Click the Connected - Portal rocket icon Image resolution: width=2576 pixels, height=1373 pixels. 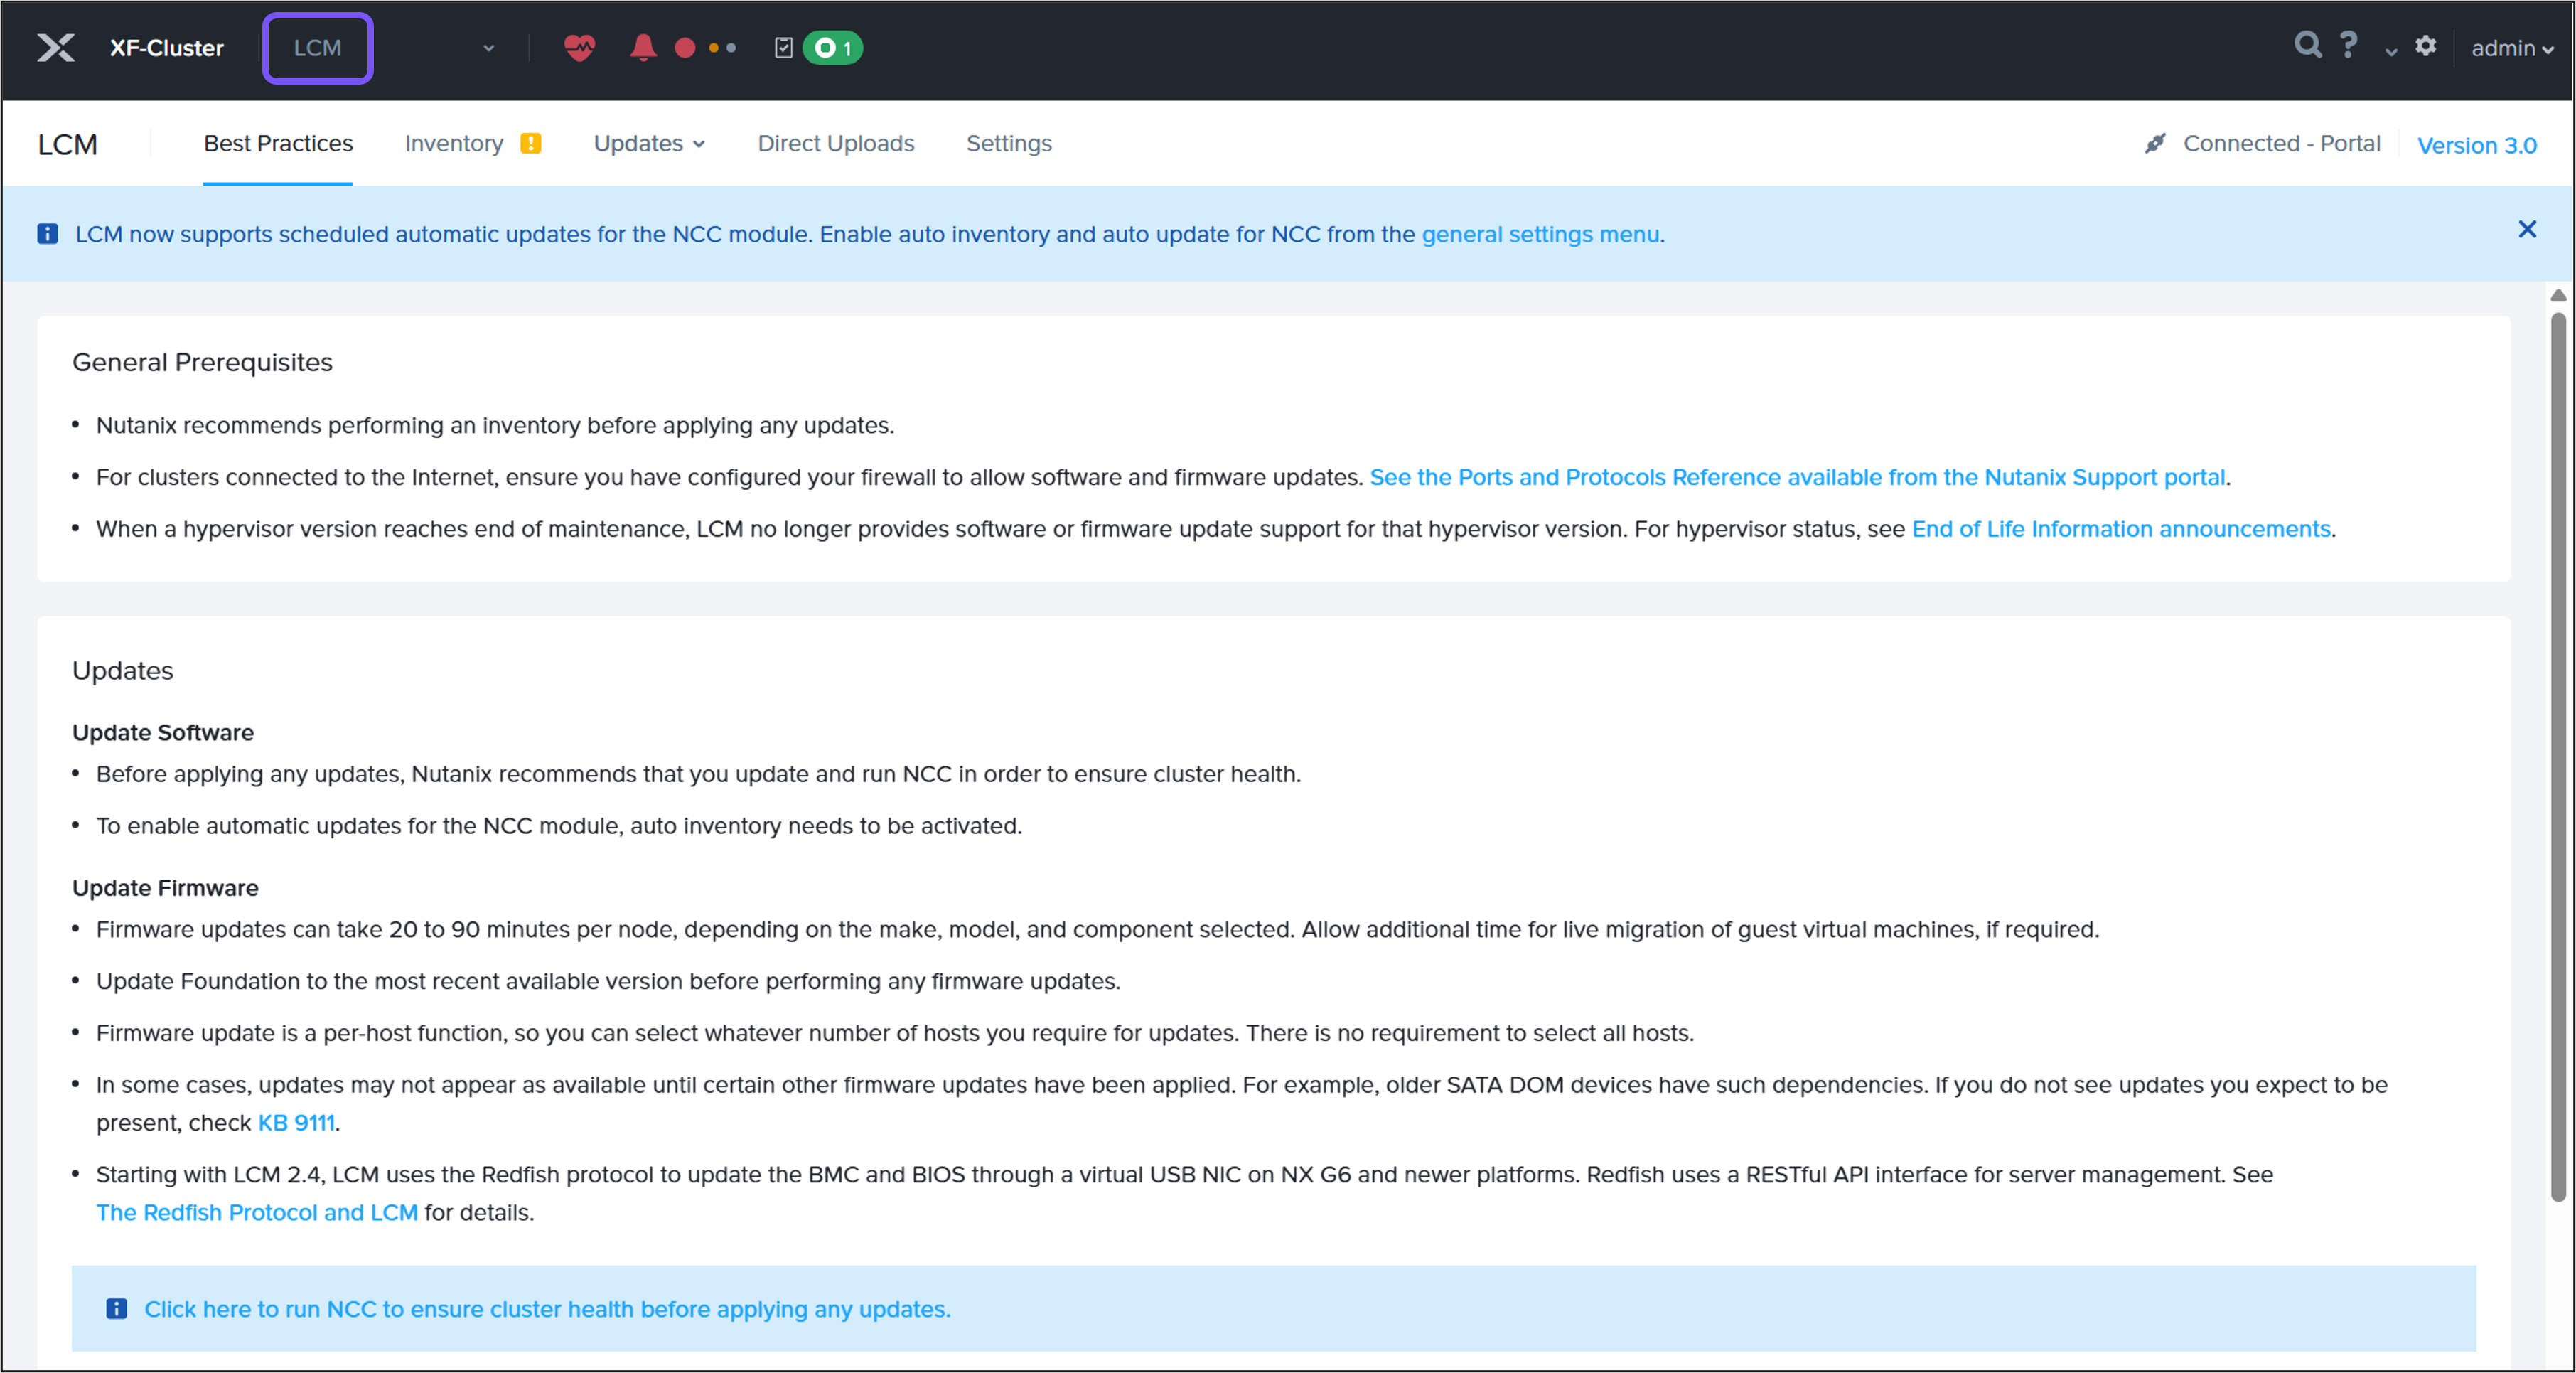click(2155, 142)
